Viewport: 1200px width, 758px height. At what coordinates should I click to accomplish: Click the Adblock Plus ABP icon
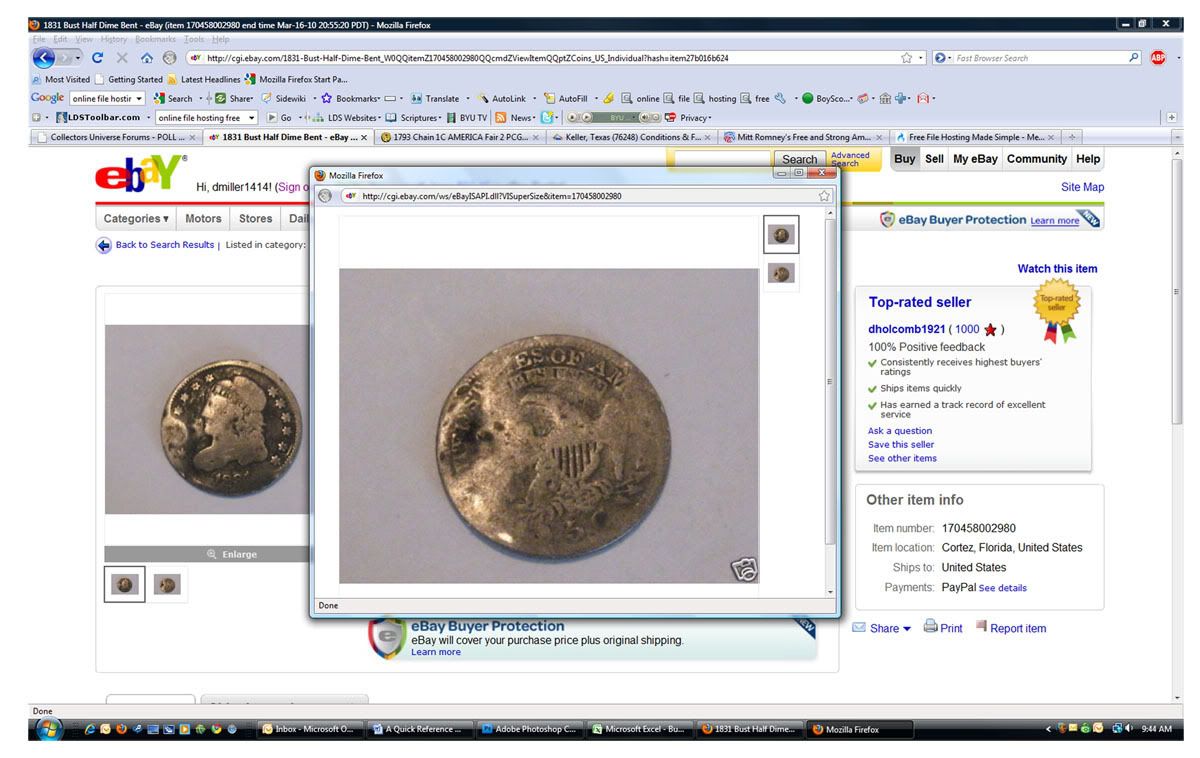click(1158, 58)
